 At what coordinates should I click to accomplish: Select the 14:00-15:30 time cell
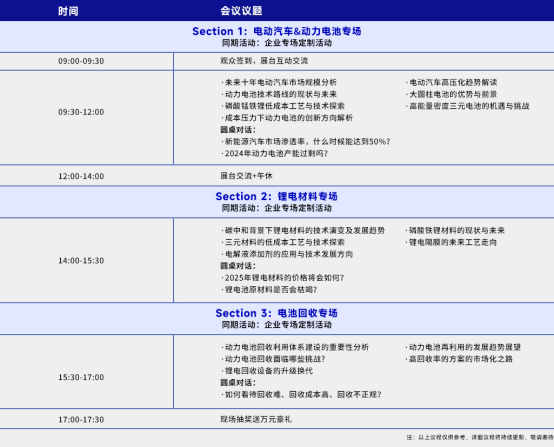(81, 261)
